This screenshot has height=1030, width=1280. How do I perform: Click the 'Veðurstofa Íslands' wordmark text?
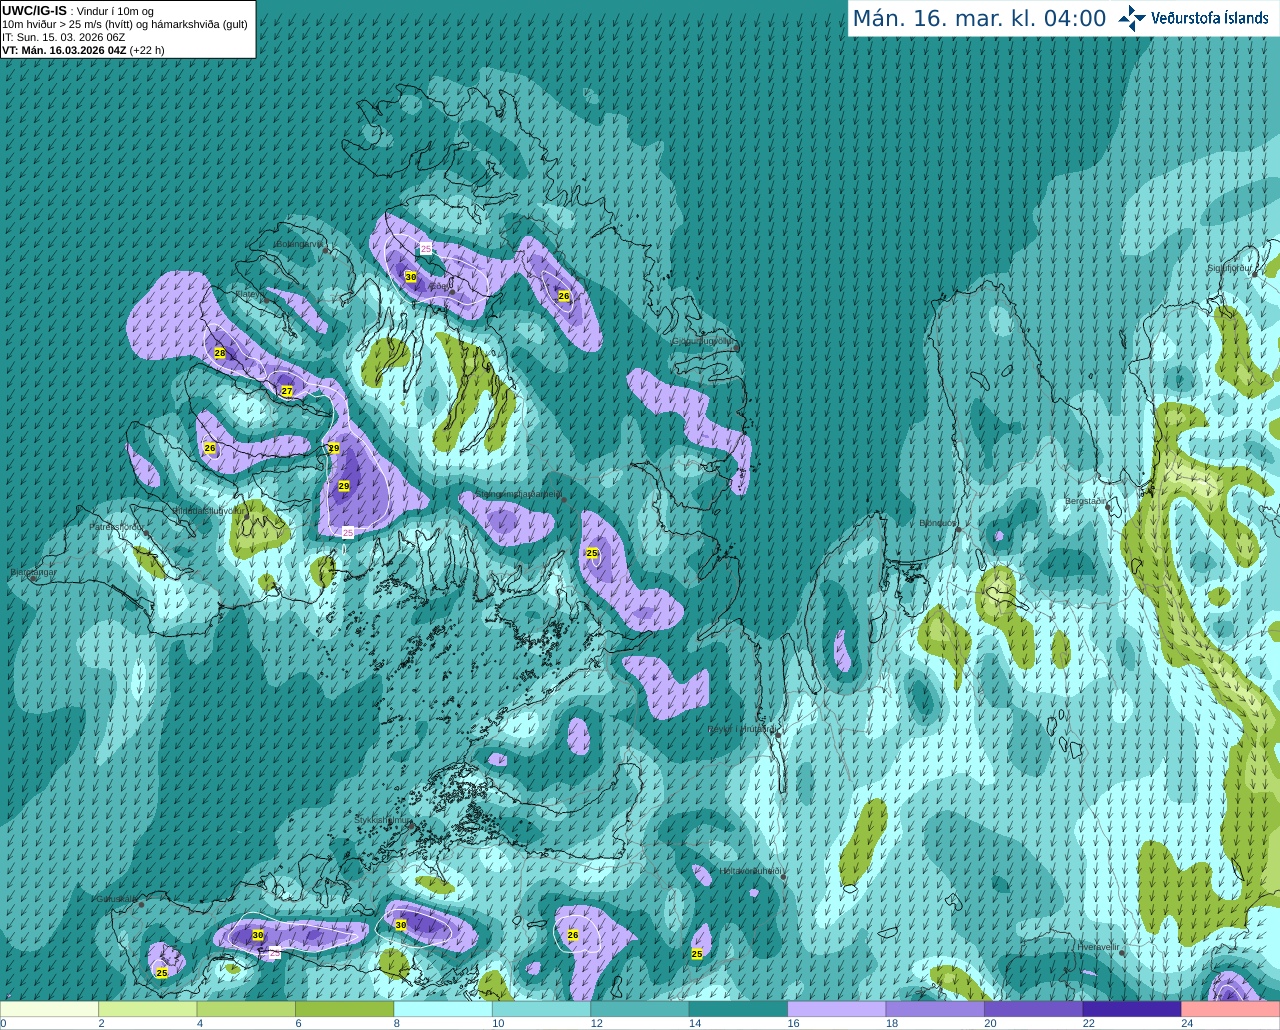(1209, 18)
